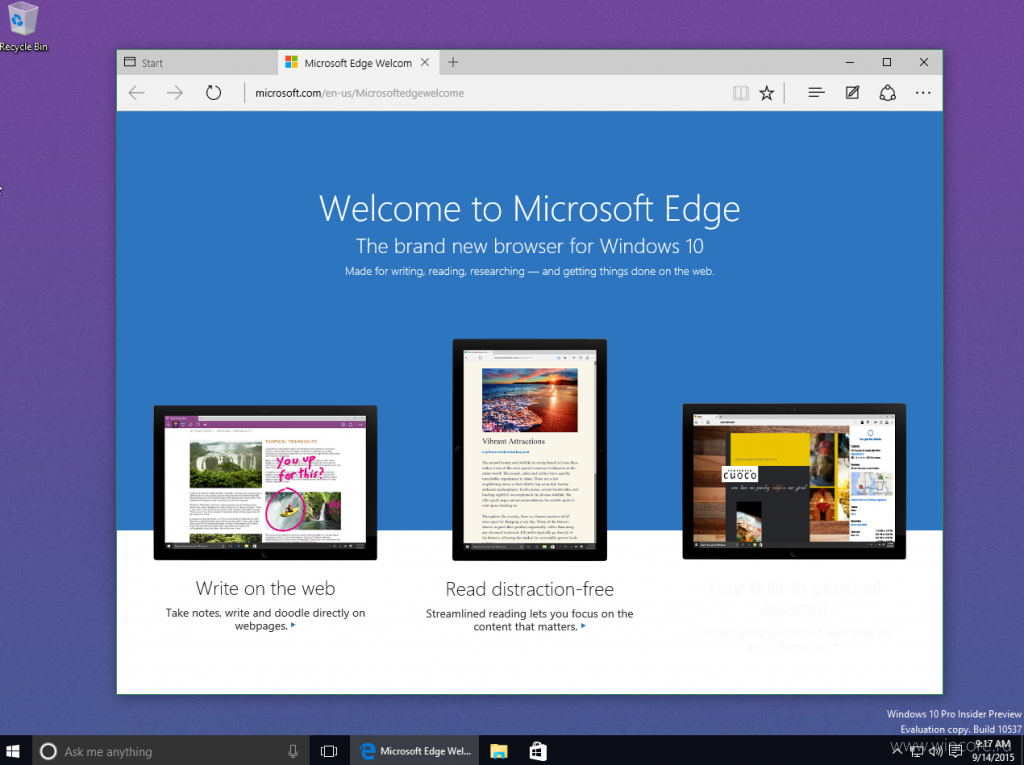Open the Windows Start menu
This screenshot has width=1024, height=765.
[x=12, y=751]
